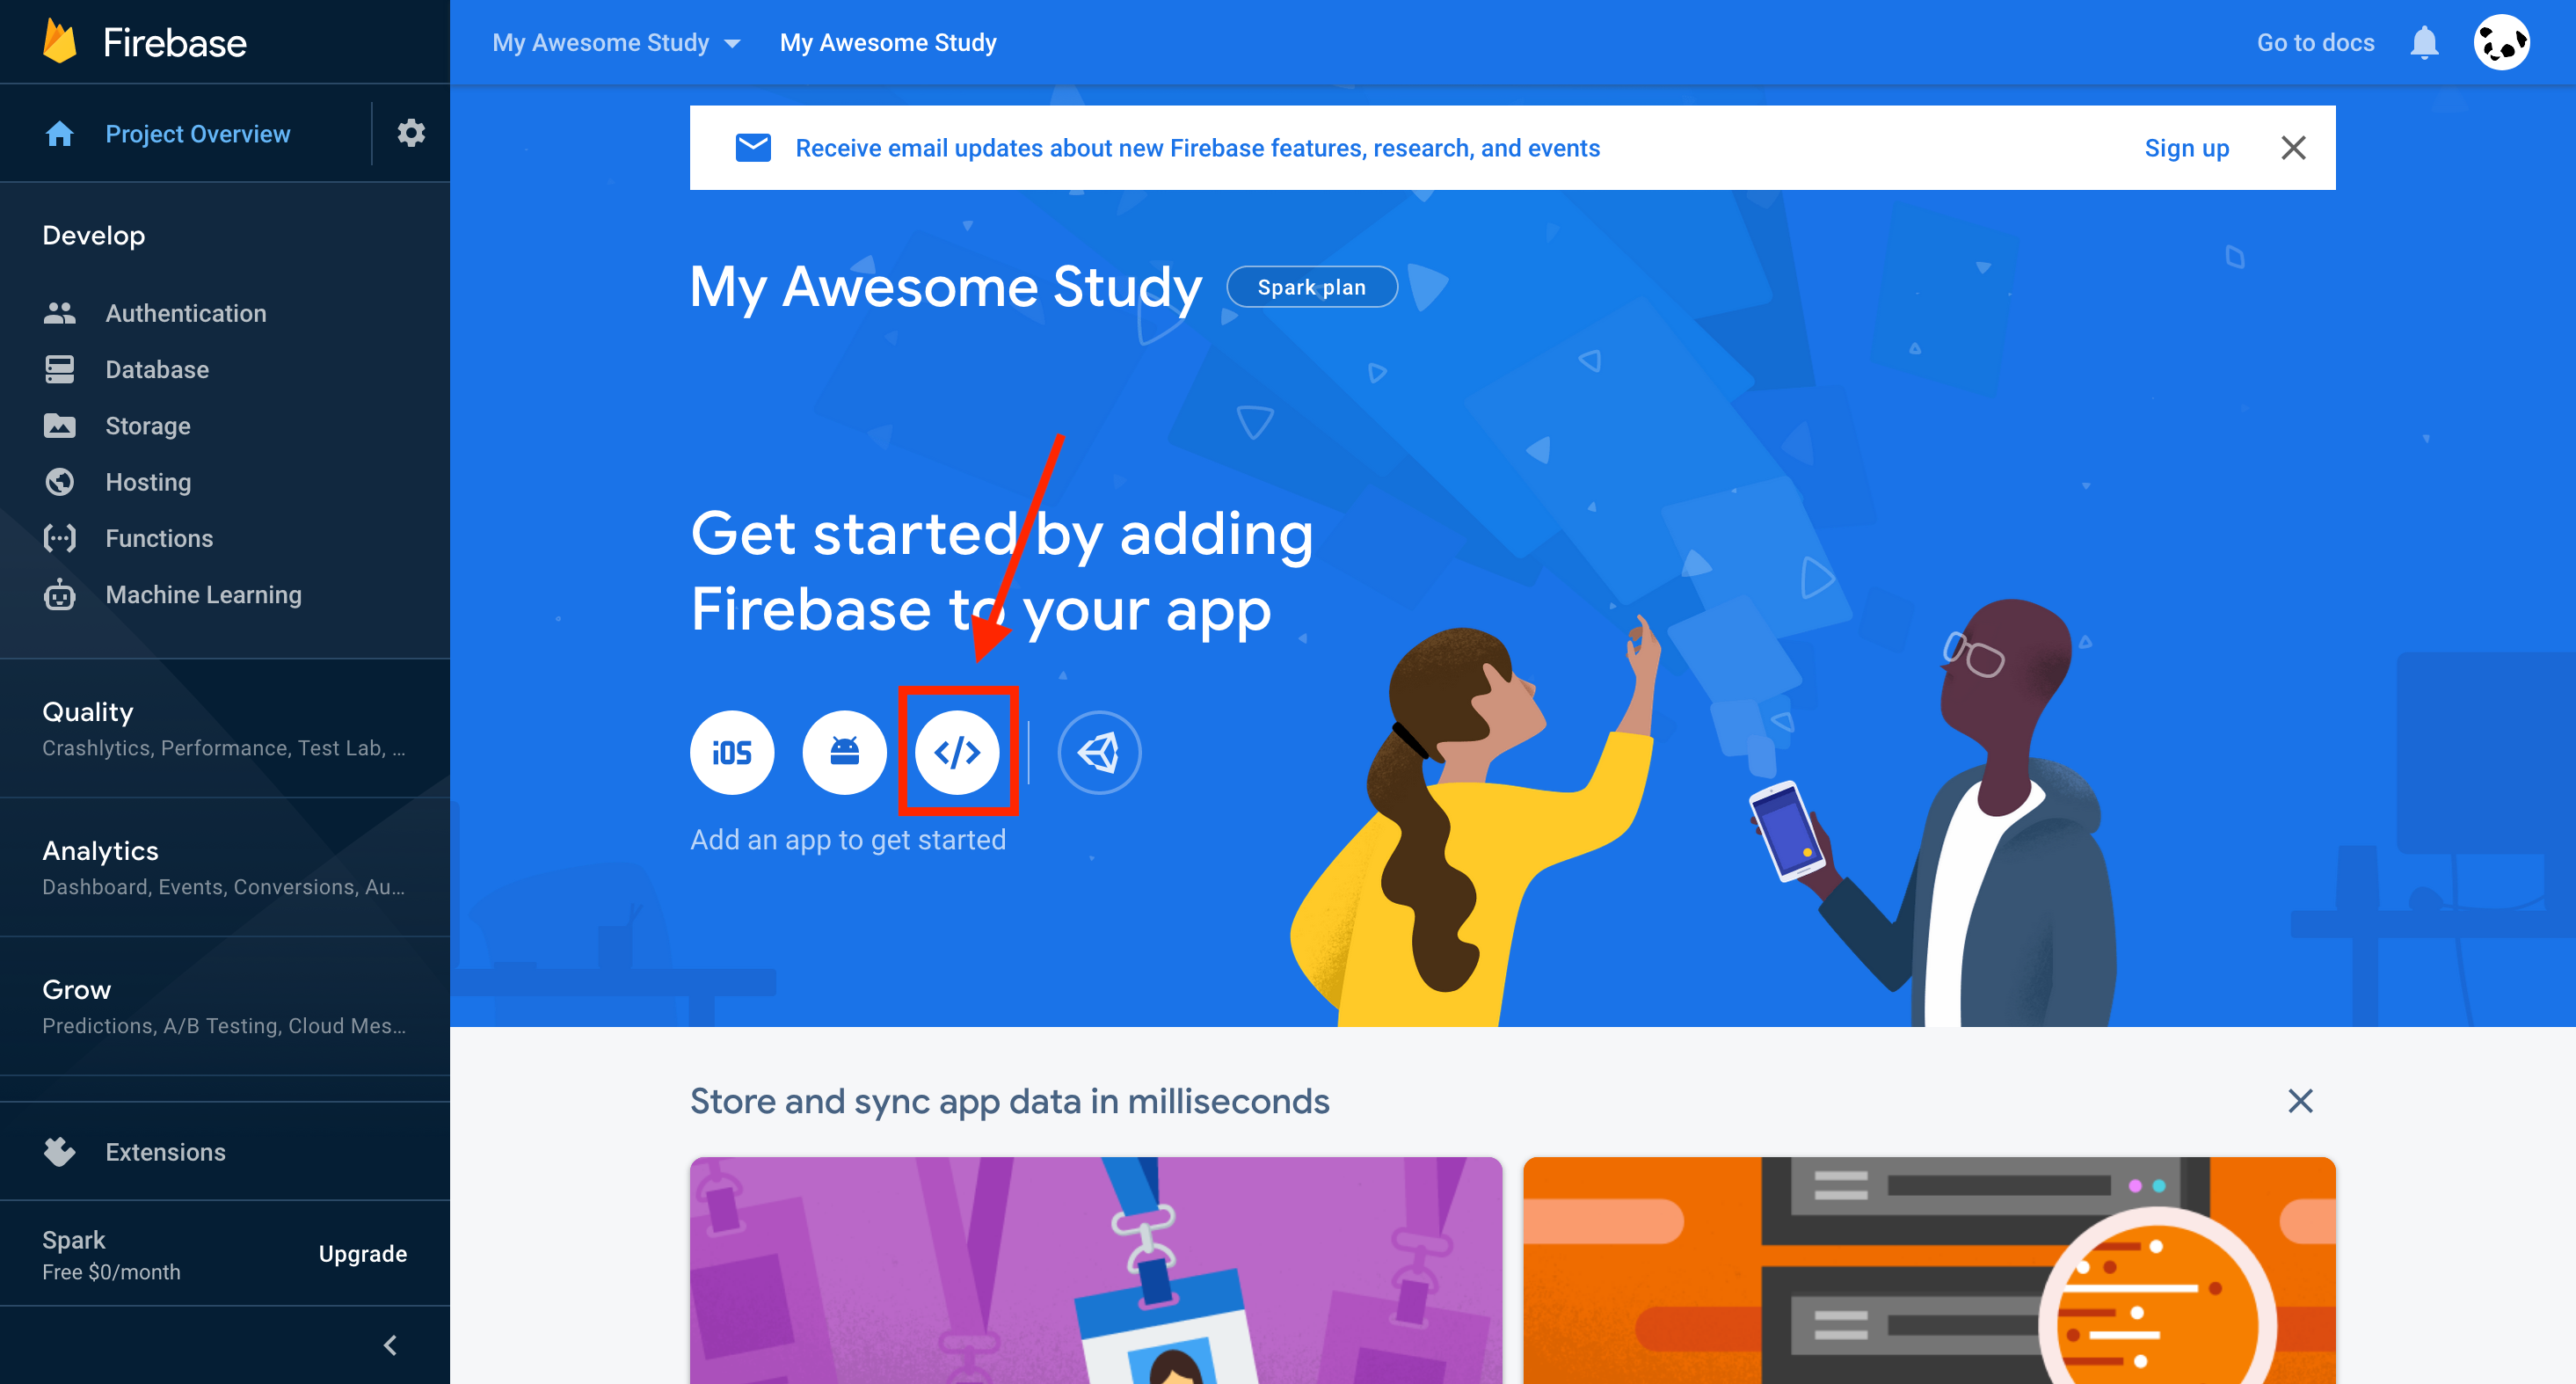Select the Project Overview menu item

(198, 133)
